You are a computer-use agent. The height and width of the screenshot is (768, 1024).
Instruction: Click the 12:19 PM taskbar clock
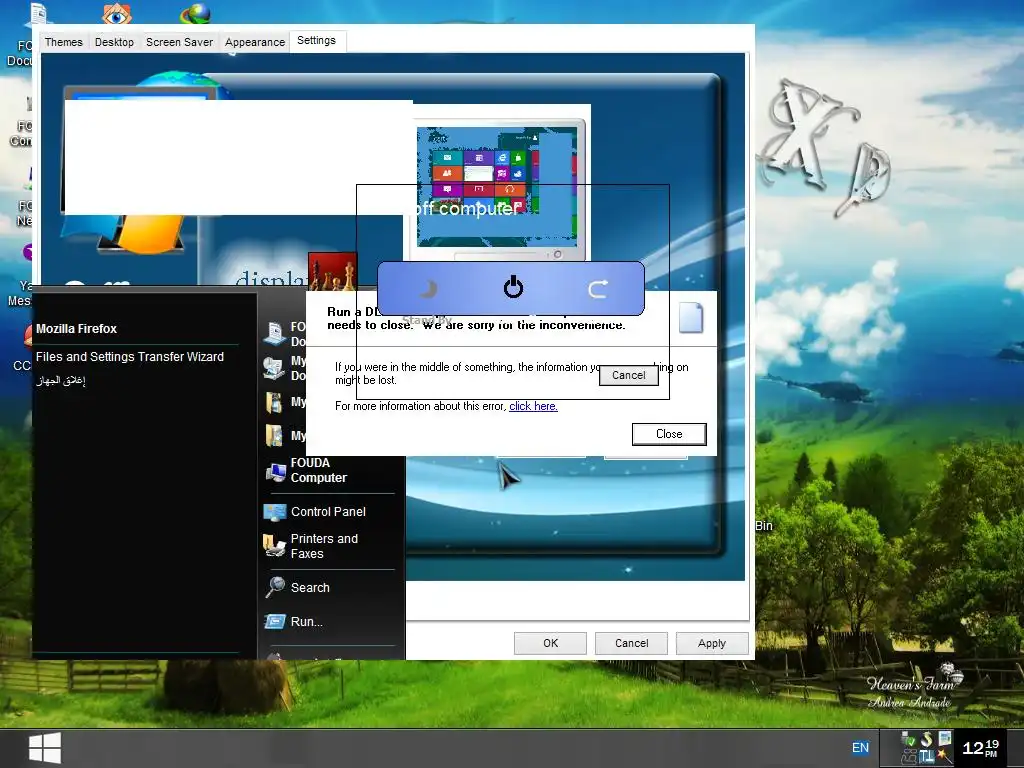click(x=980, y=748)
